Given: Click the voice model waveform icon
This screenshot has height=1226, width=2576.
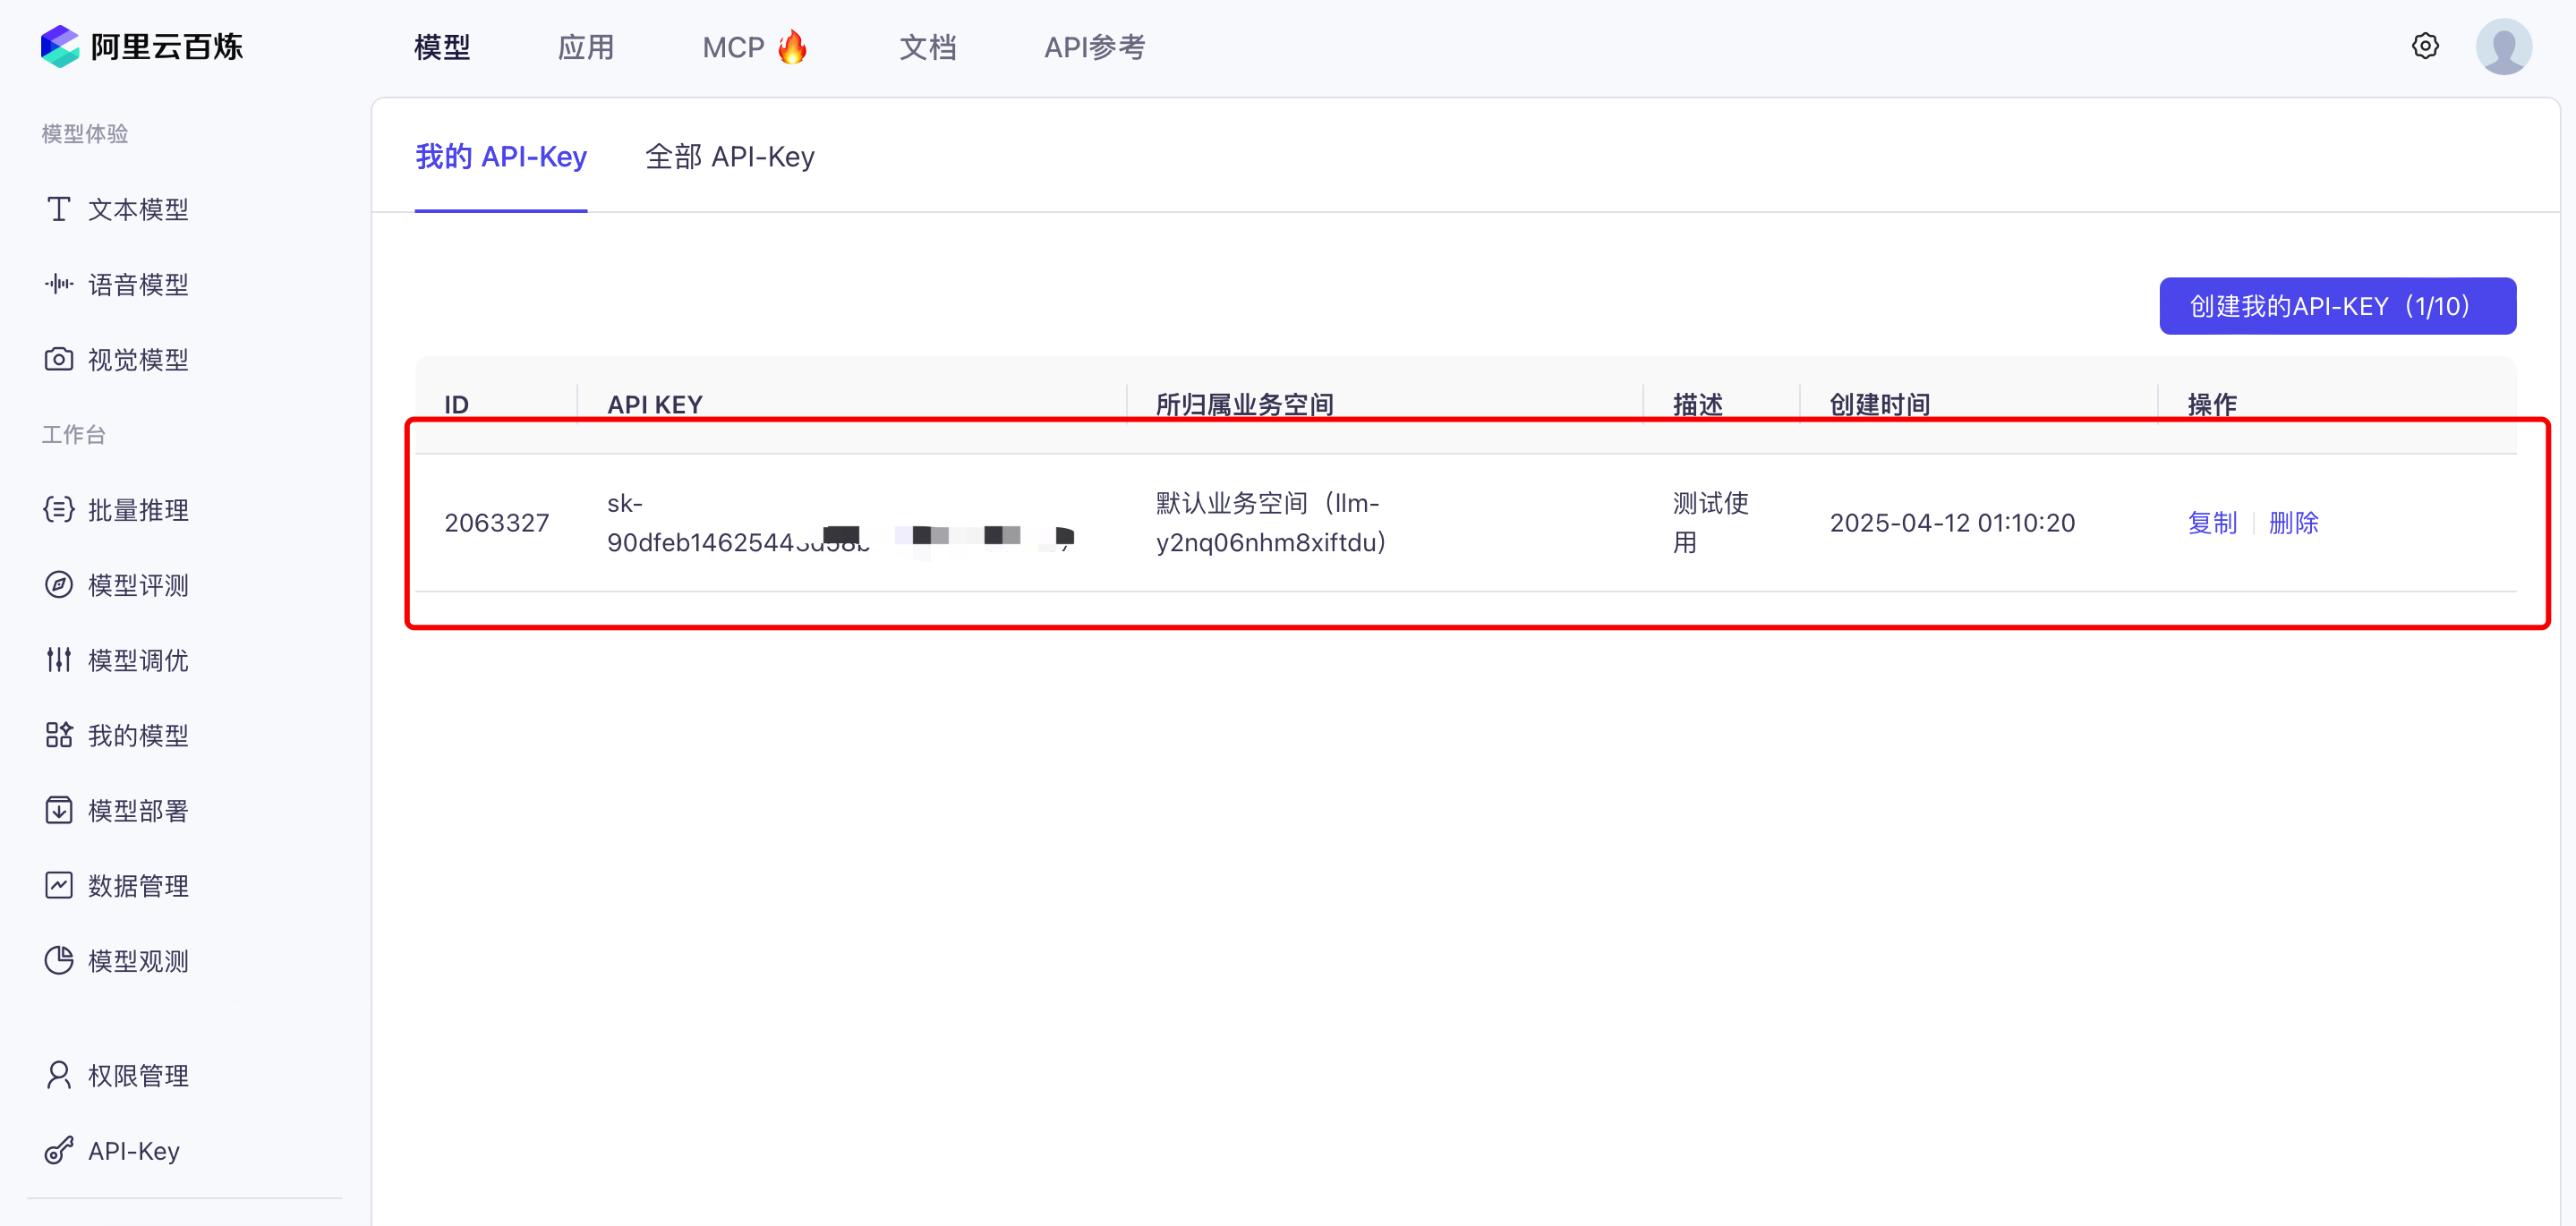Looking at the screenshot, I should (58, 284).
